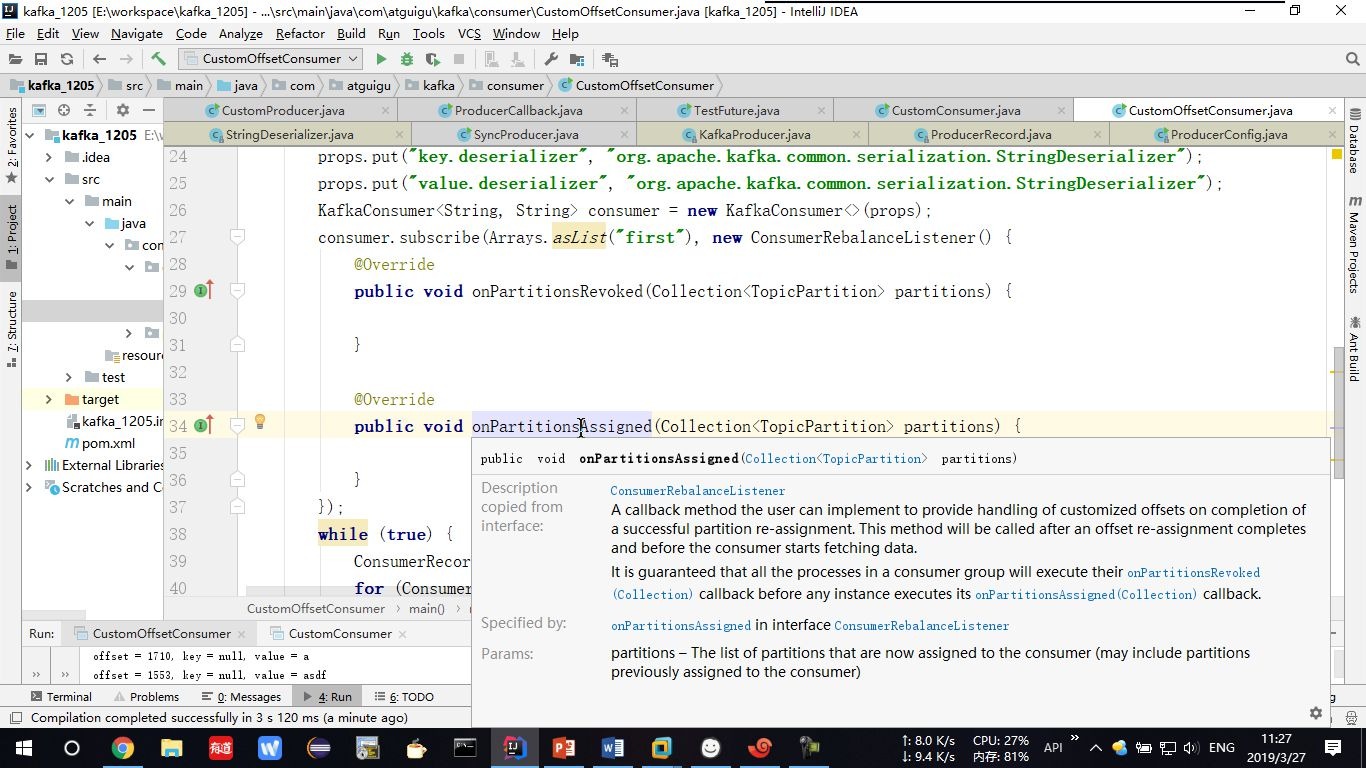
Task: Collapse the src folder node
Action: point(49,179)
